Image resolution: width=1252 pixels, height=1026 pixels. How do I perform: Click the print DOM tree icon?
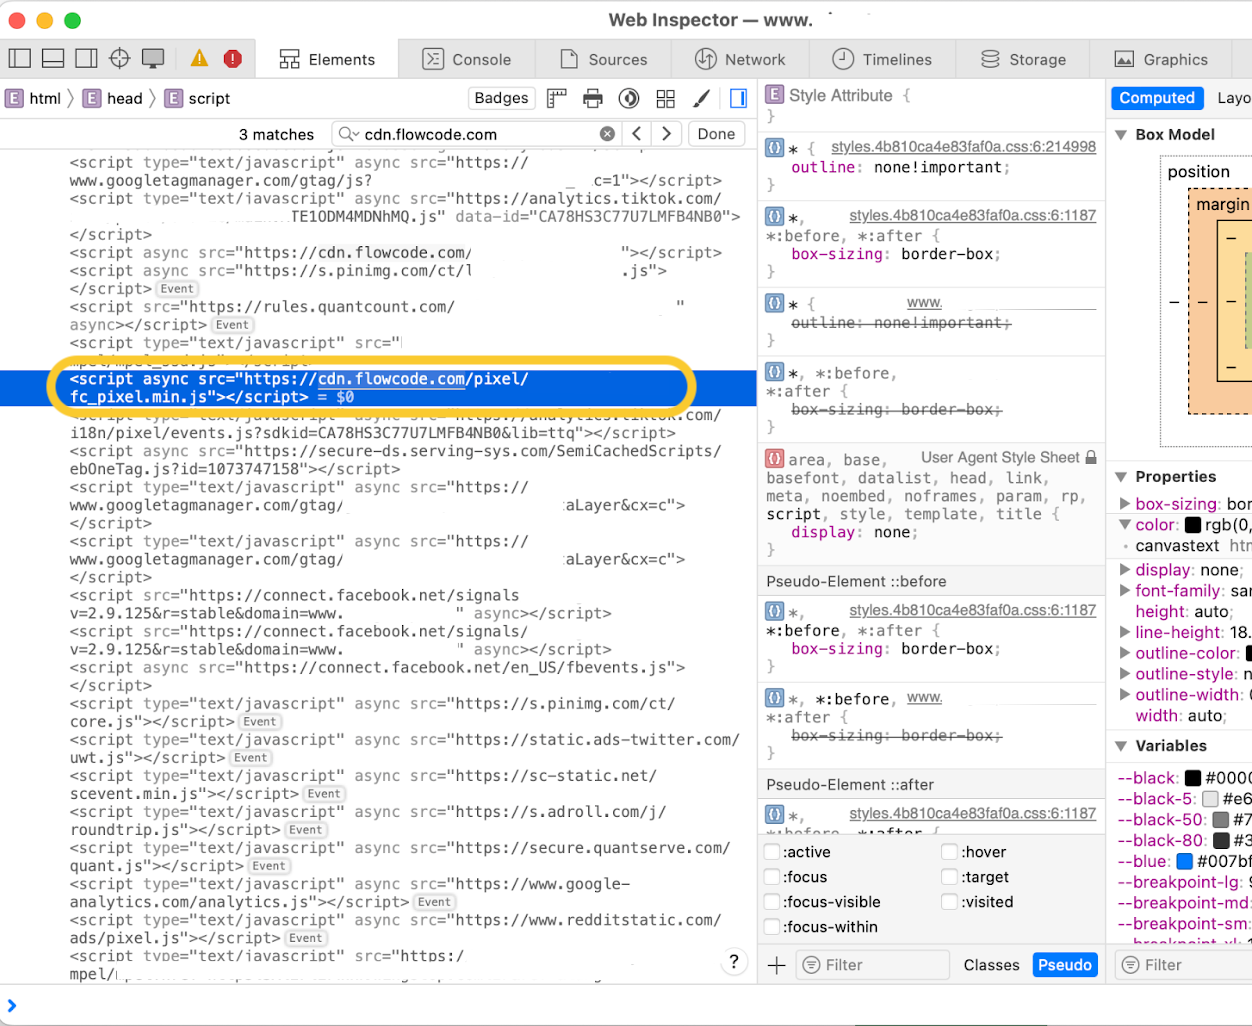593,97
